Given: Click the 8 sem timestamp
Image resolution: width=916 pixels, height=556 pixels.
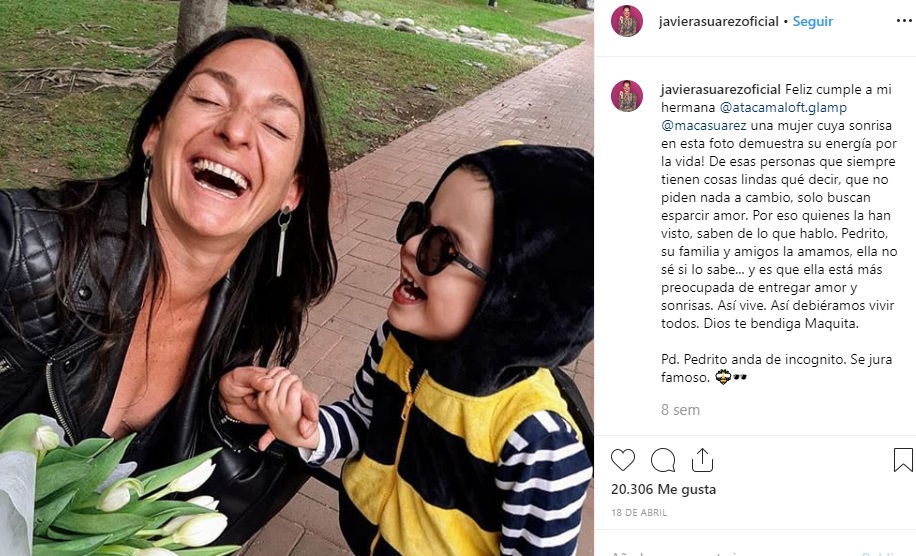Looking at the screenshot, I should click(680, 410).
